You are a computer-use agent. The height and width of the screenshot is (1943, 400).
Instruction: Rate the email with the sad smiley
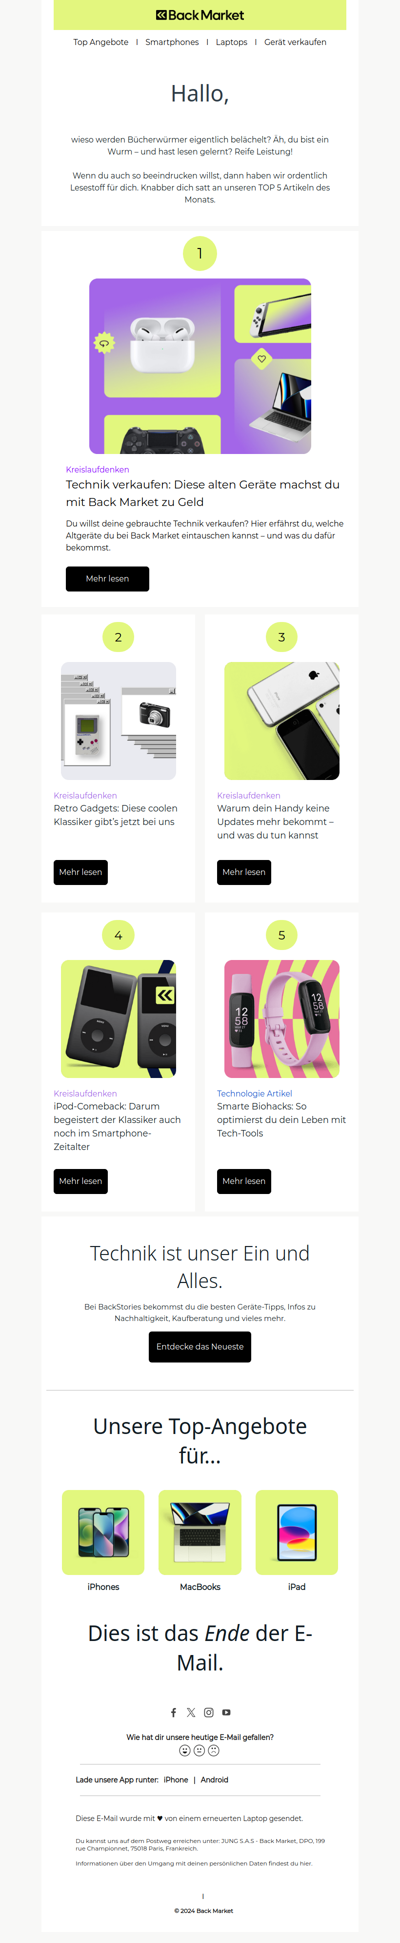[213, 1750]
